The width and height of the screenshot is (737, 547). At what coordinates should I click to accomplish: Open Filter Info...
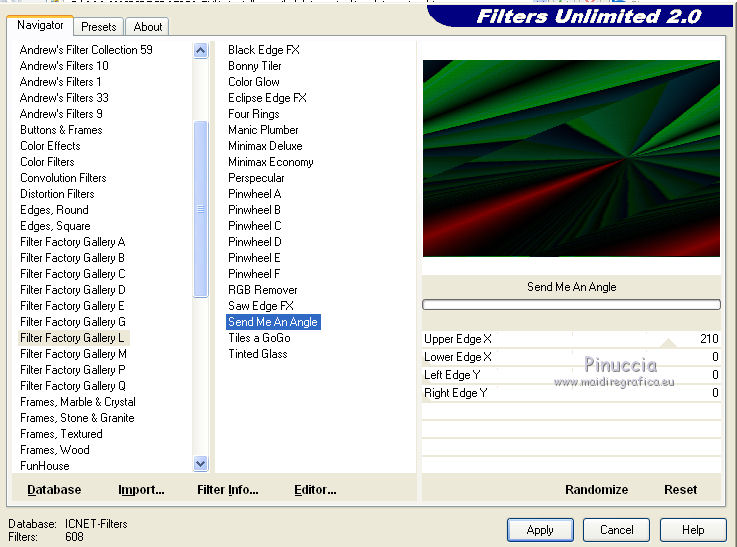click(227, 490)
